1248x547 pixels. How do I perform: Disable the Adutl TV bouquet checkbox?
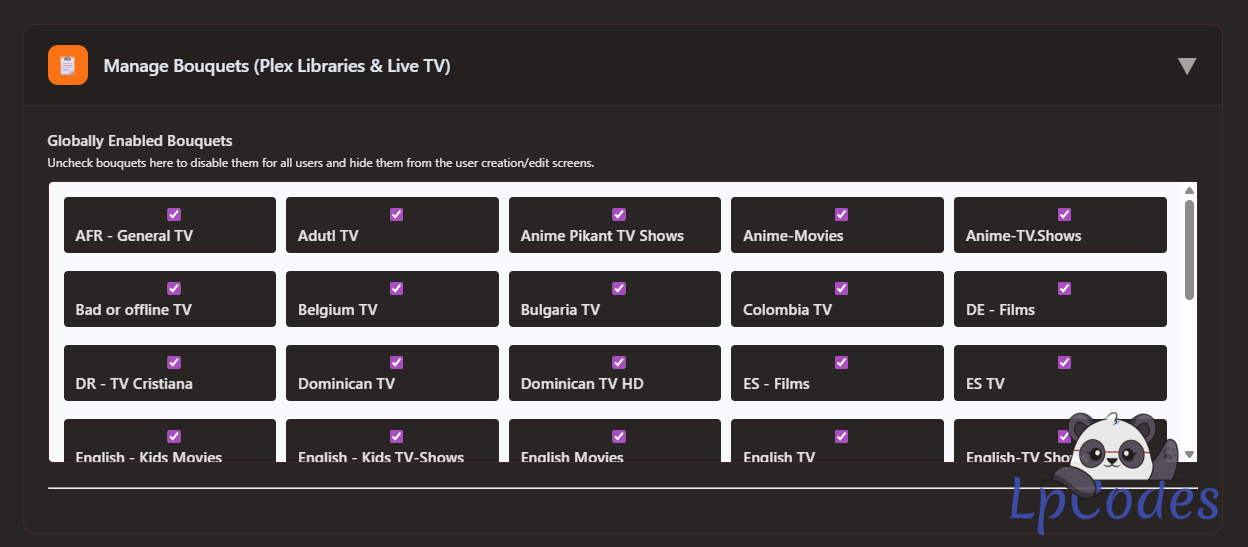coord(396,214)
